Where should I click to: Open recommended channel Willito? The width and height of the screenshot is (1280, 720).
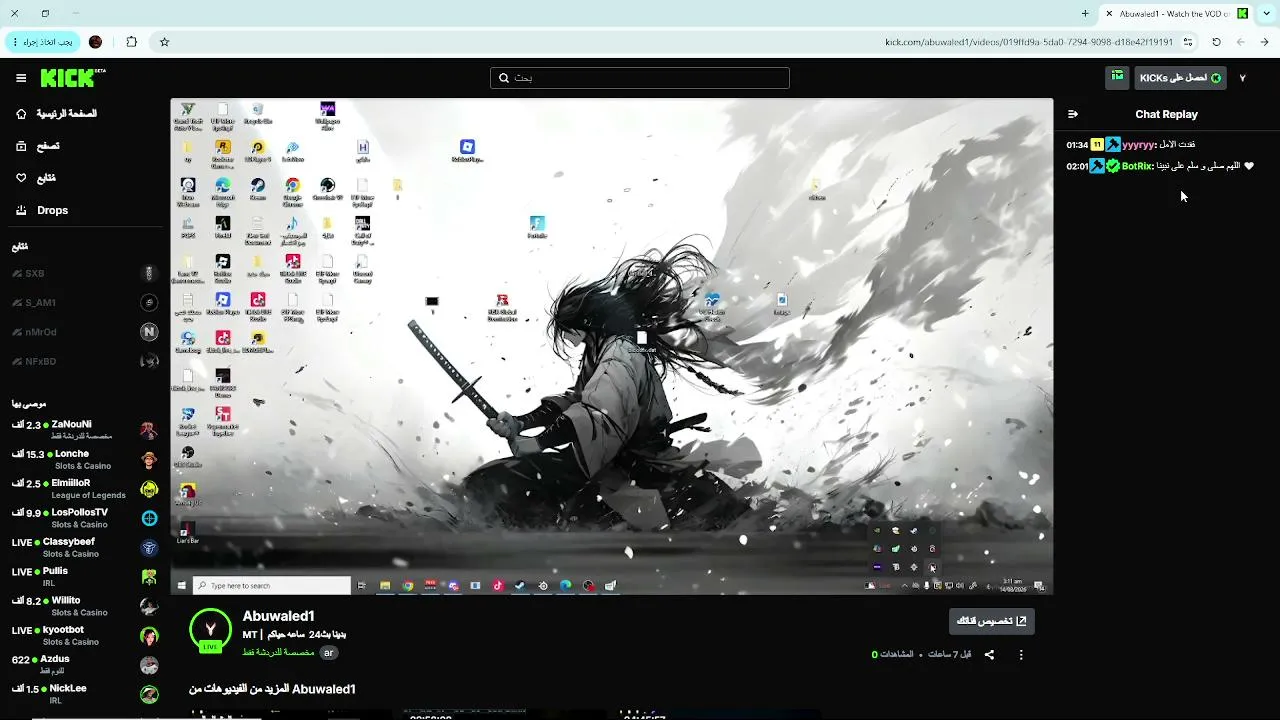click(84, 606)
